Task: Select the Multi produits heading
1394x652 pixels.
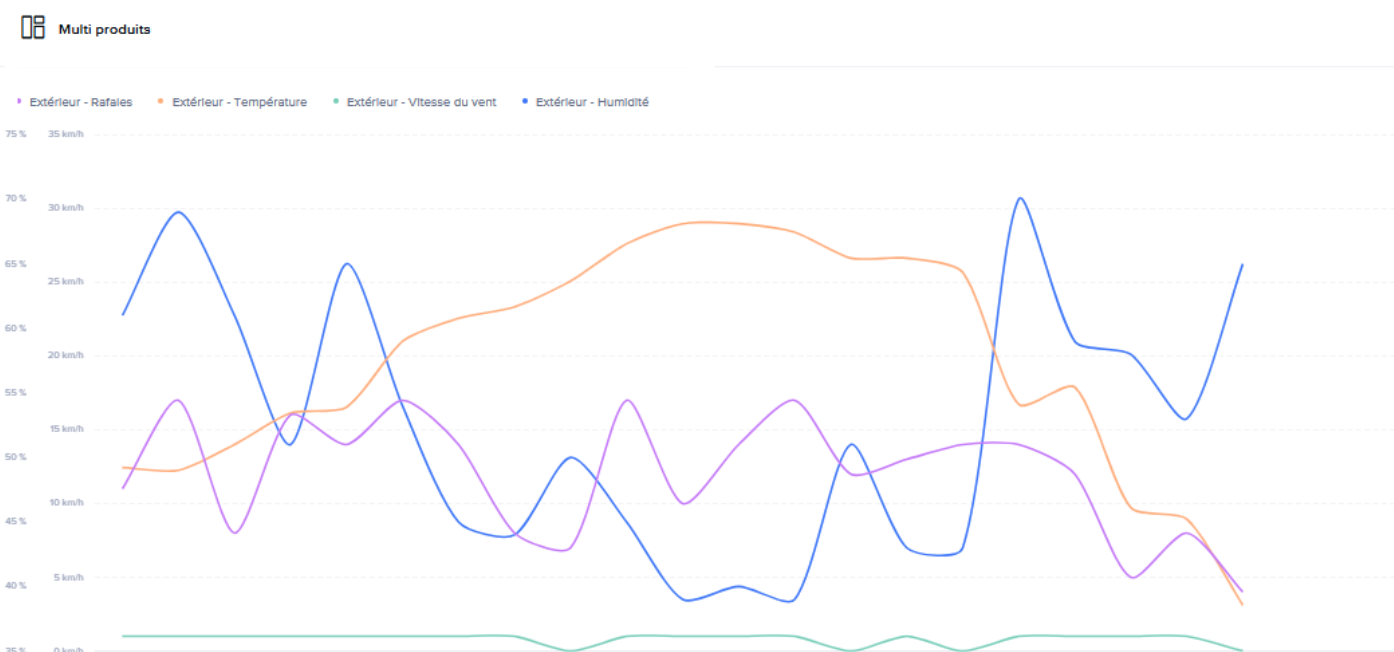Action: tap(104, 29)
